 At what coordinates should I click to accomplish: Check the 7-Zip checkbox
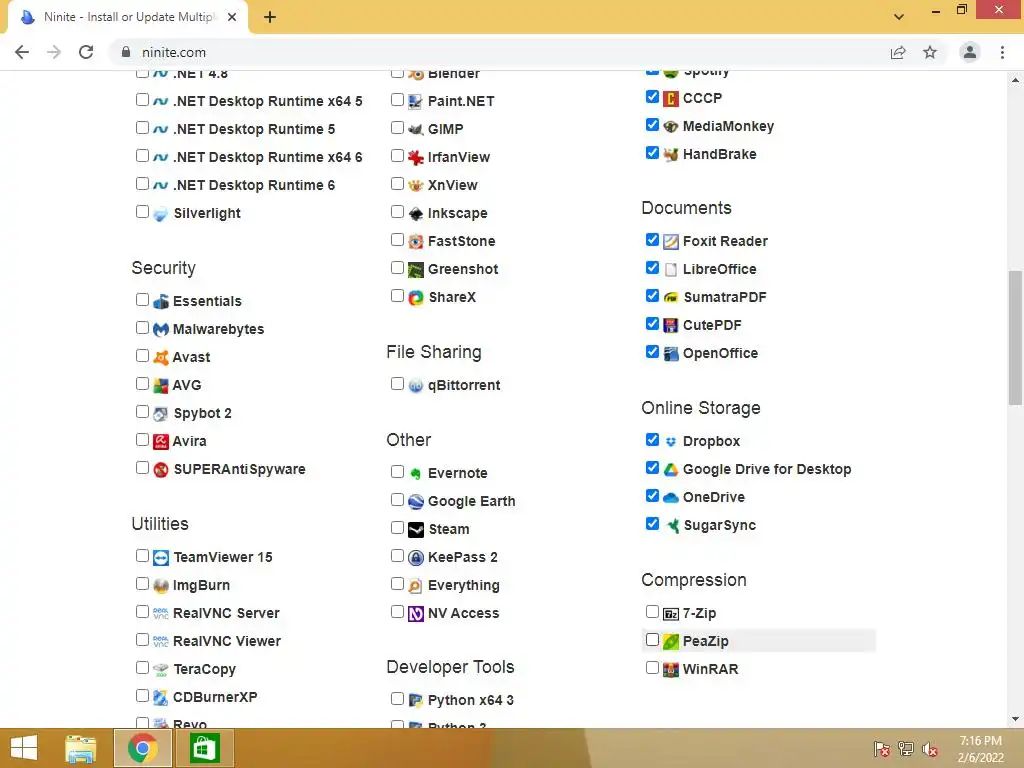point(652,612)
